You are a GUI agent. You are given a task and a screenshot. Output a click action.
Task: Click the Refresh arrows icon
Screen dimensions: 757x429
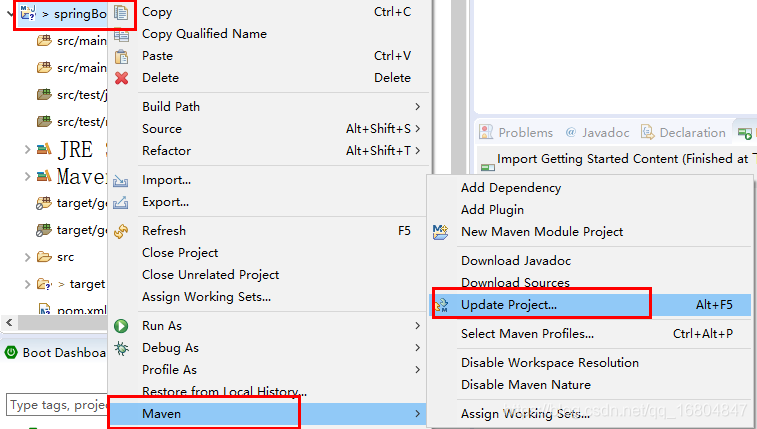click(x=121, y=232)
